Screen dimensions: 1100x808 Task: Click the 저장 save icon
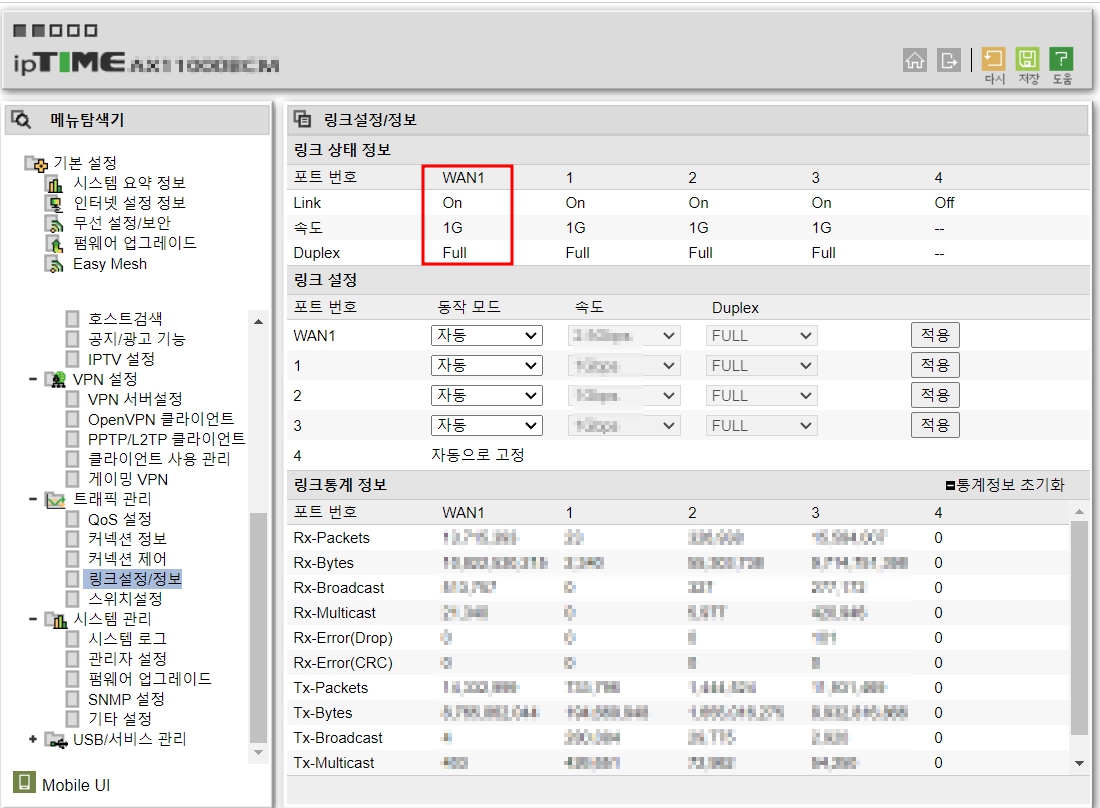[1027, 59]
